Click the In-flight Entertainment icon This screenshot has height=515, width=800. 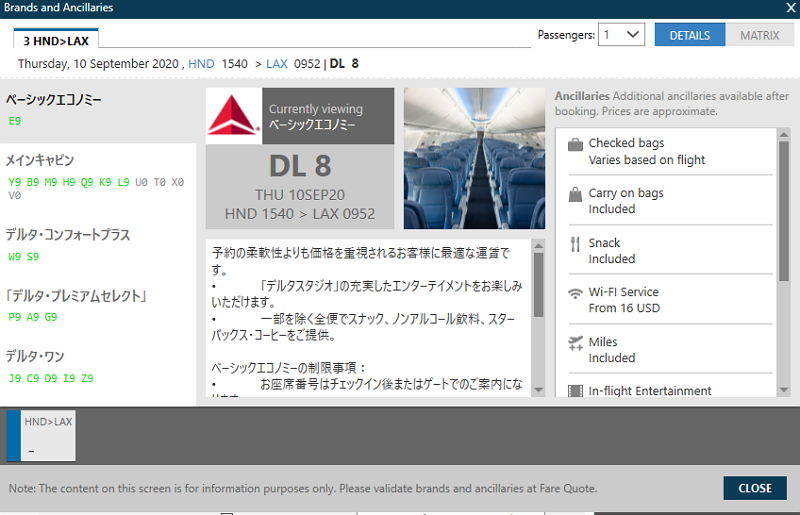coord(575,391)
